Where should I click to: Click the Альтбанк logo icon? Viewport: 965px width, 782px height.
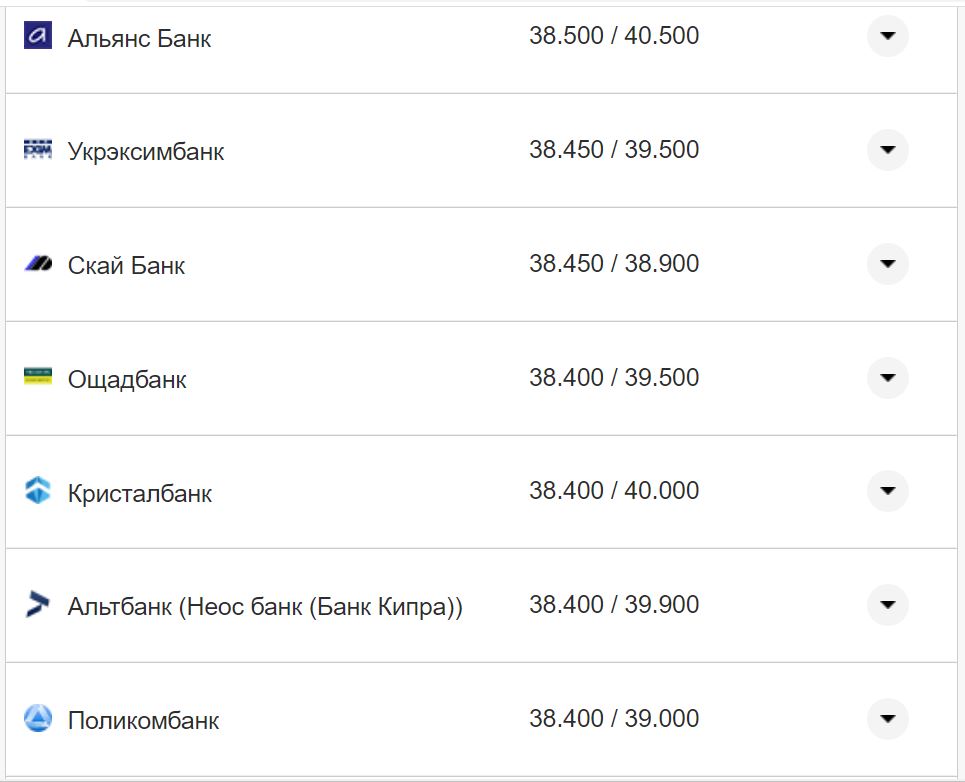(x=37, y=605)
